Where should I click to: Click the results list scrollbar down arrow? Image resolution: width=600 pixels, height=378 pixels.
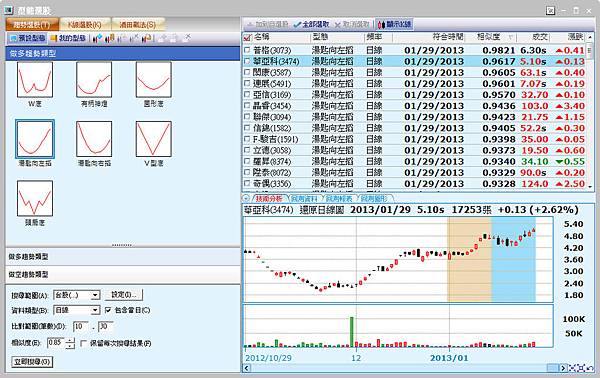click(590, 187)
